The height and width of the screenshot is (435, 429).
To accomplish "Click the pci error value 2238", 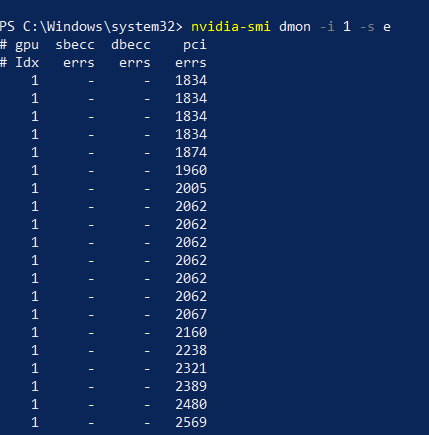I will tap(191, 351).
